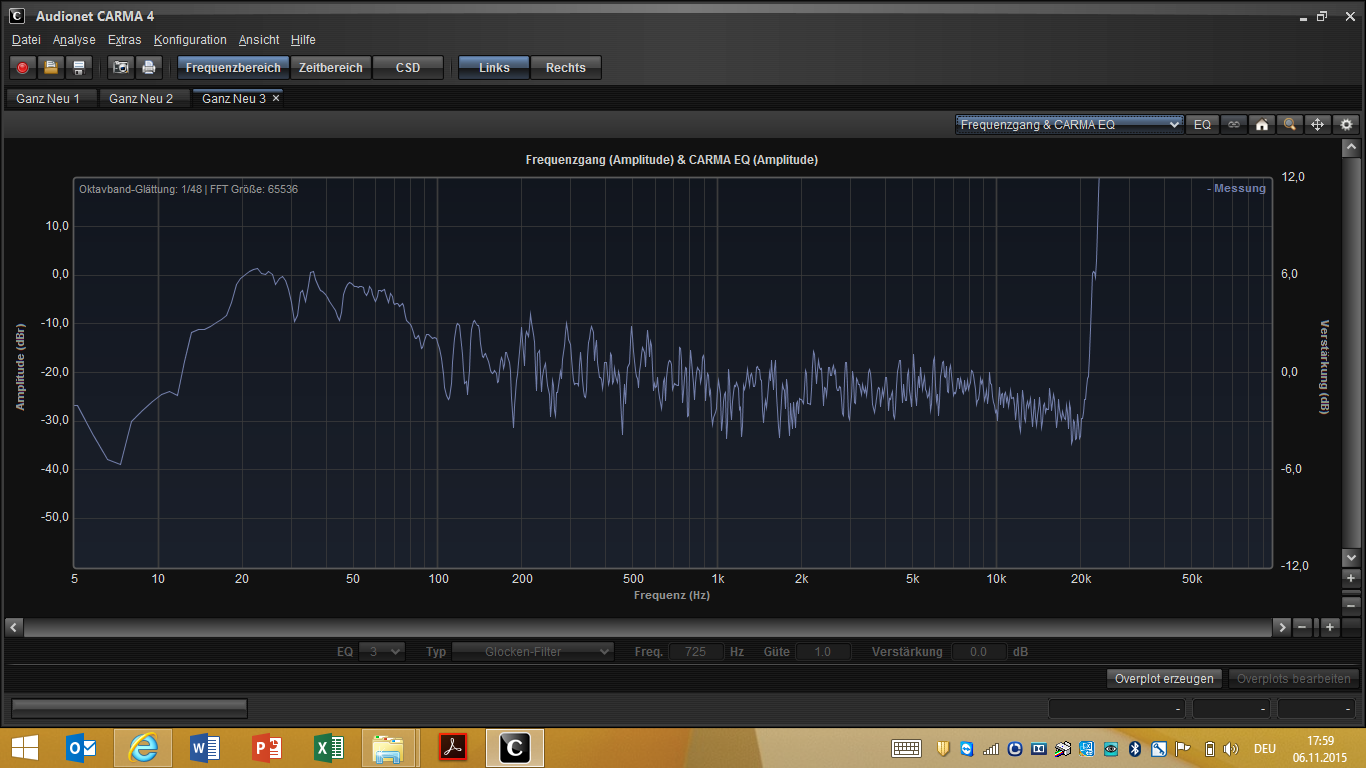Click the TeamViewer tray icon
The width and height of the screenshot is (1366, 768).
[966, 748]
